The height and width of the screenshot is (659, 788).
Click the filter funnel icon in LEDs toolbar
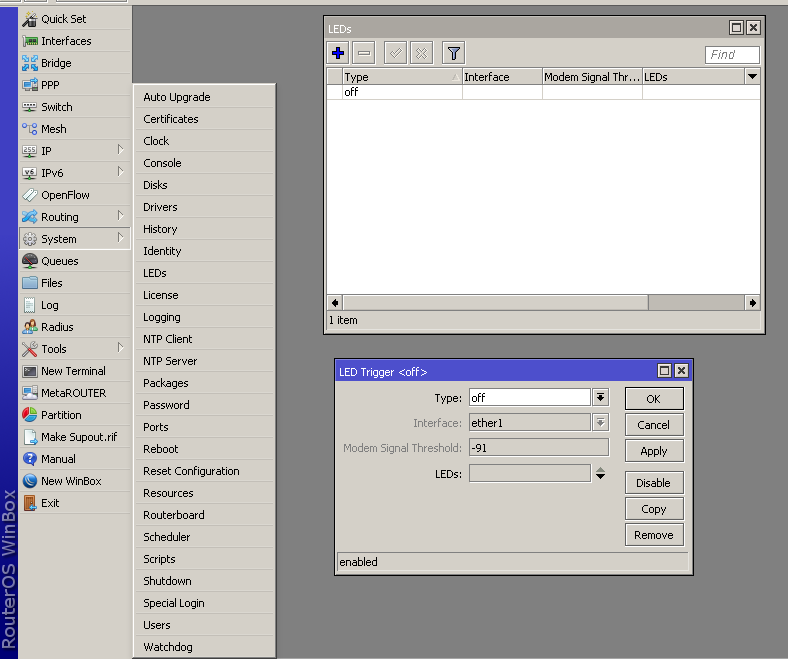(453, 54)
